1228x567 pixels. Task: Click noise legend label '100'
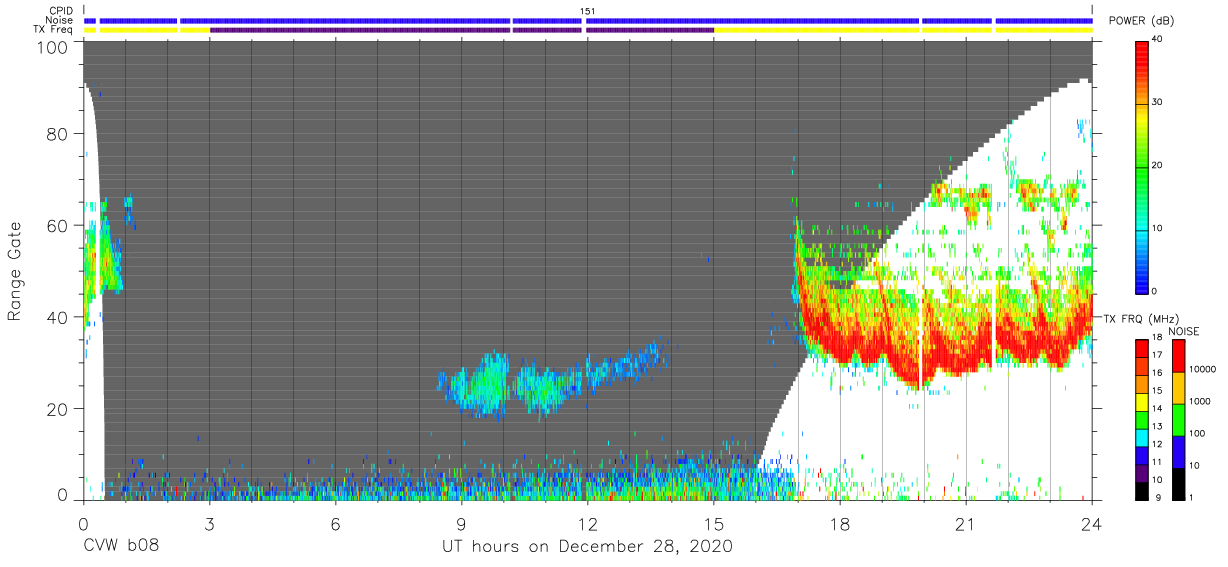tap(1199, 433)
